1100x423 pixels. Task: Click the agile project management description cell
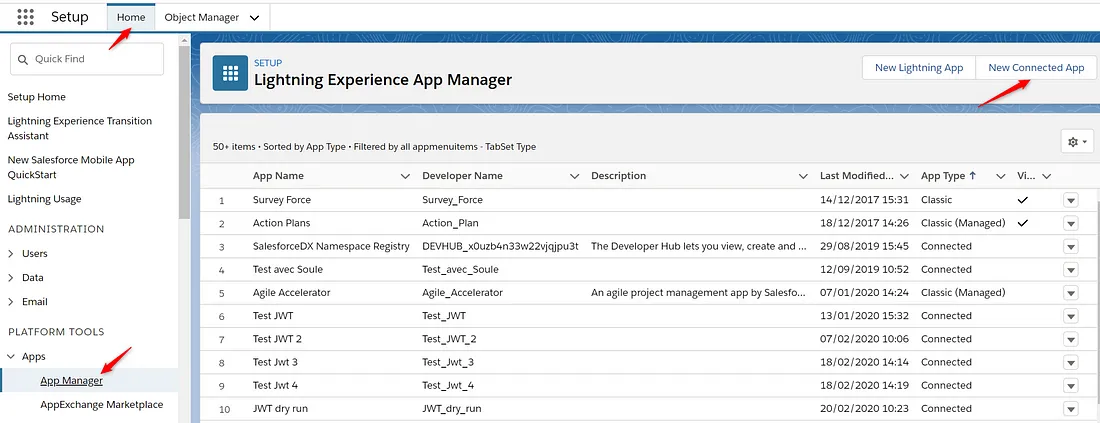[x=699, y=293]
